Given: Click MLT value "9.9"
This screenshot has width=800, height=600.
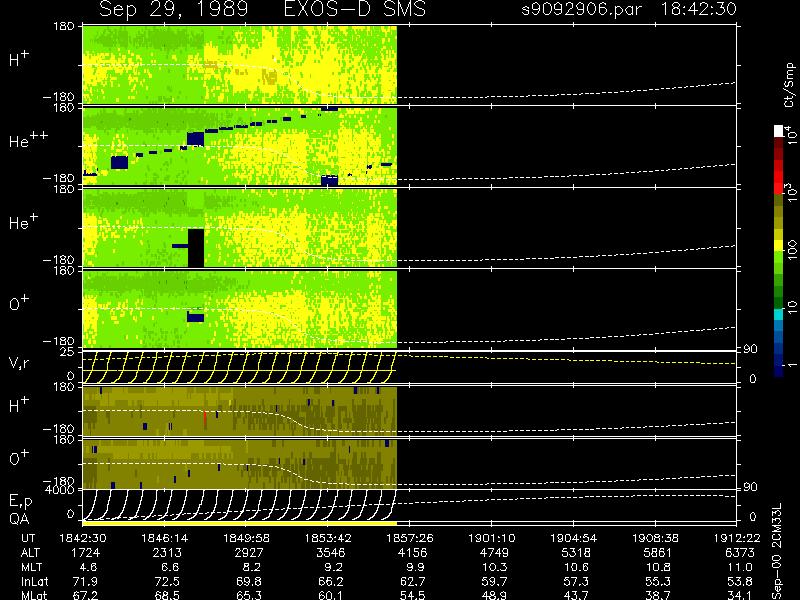Looking at the screenshot, I should [x=416, y=567].
